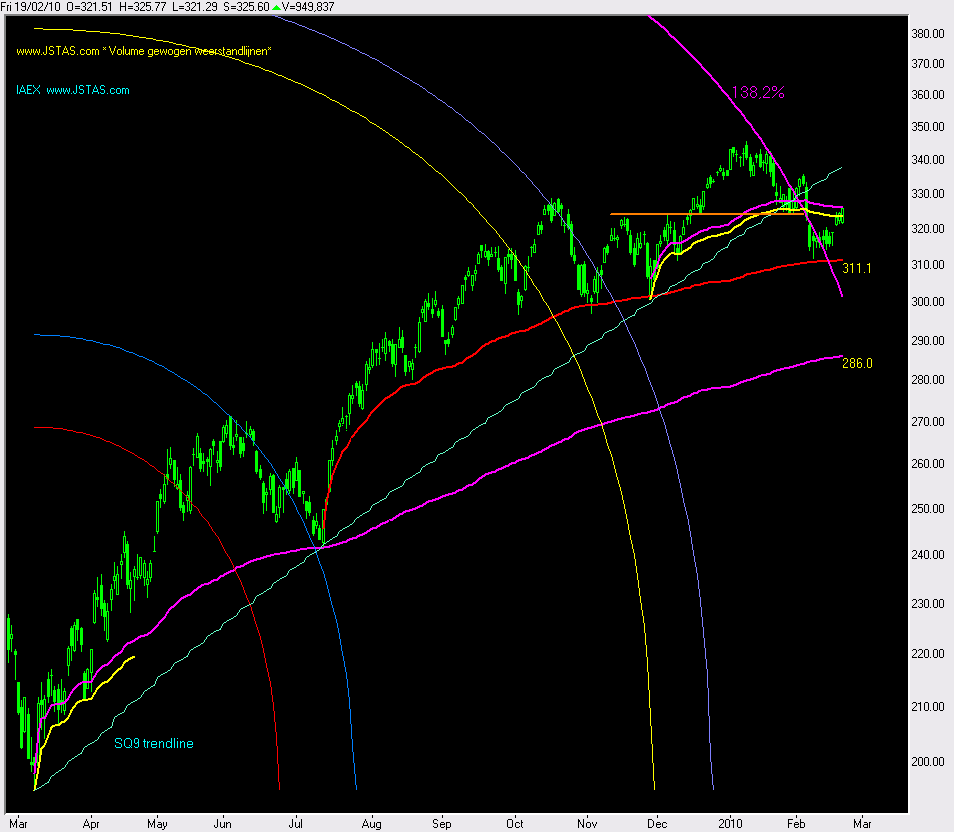This screenshot has width=954, height=832.
Task: Click the Aug marker on time axis
Action: [370, 823]
